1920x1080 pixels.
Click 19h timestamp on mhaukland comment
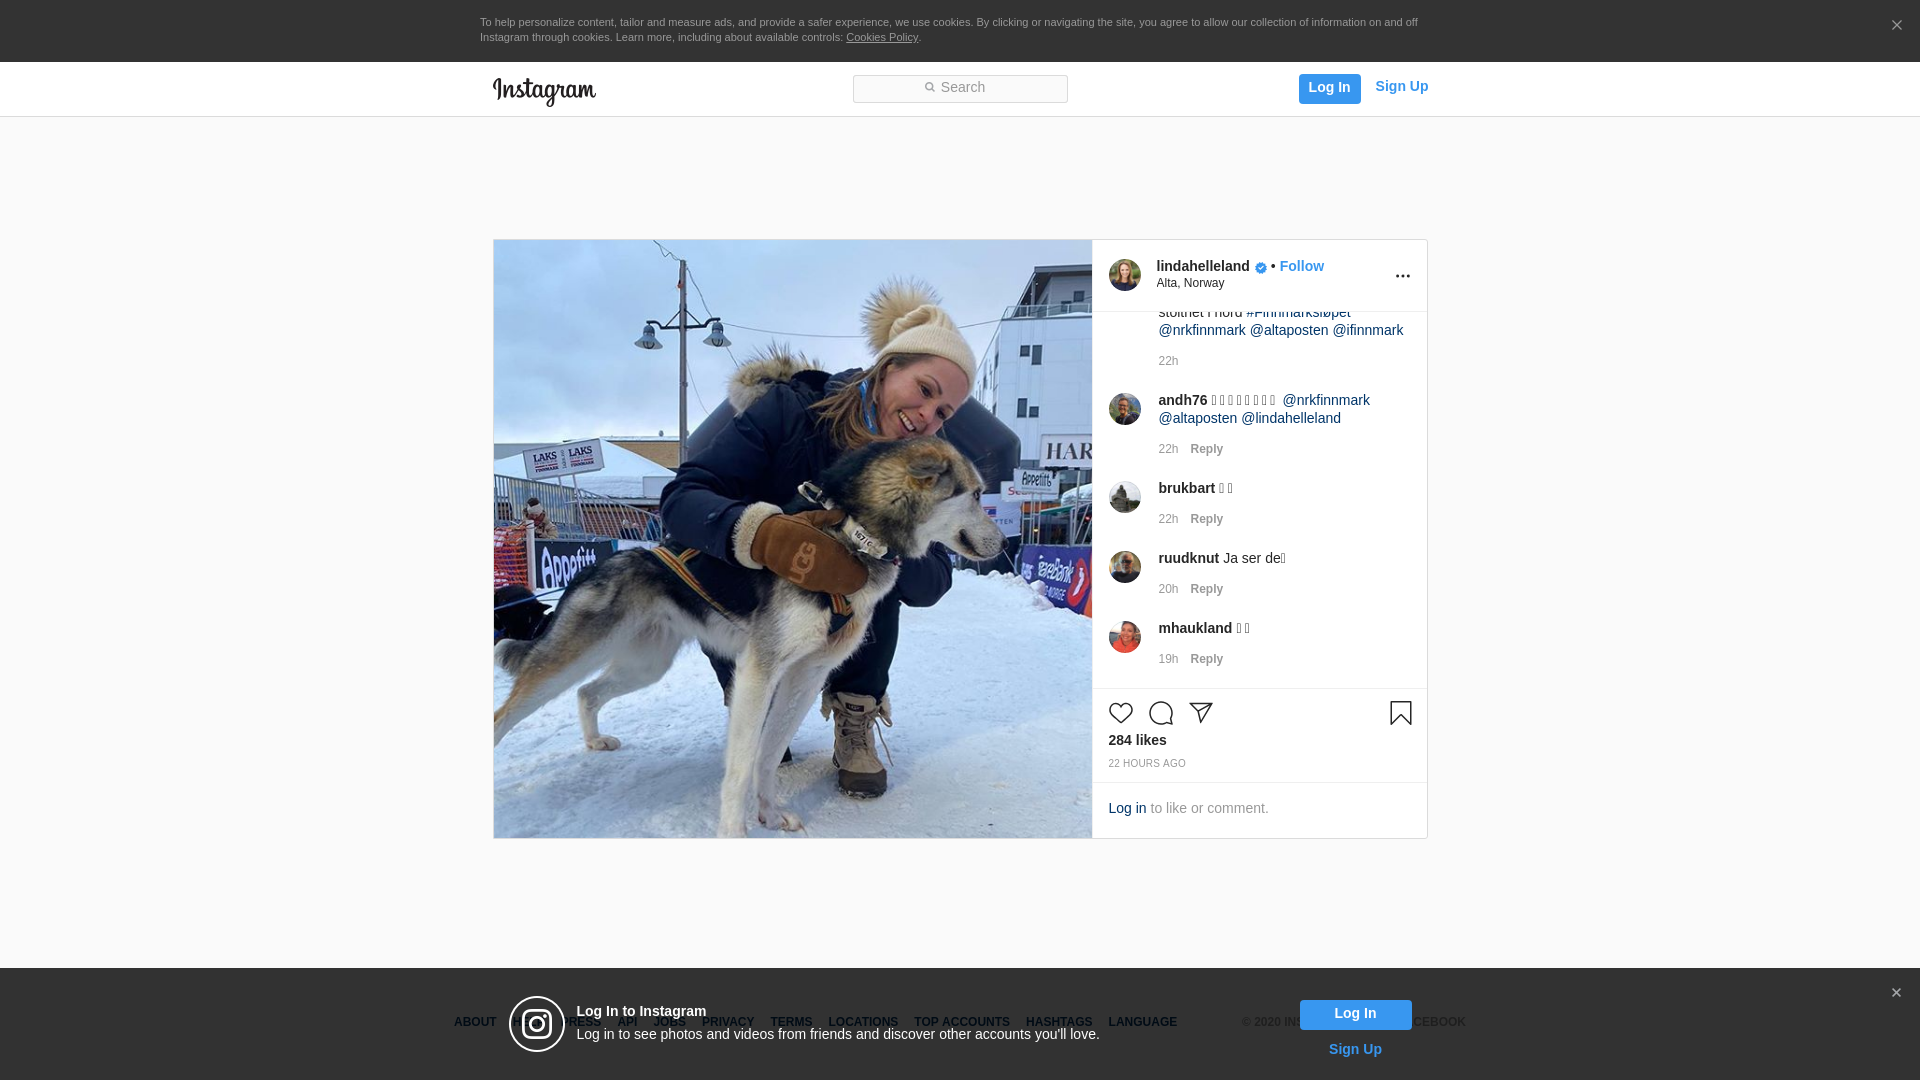(1168, 659)
